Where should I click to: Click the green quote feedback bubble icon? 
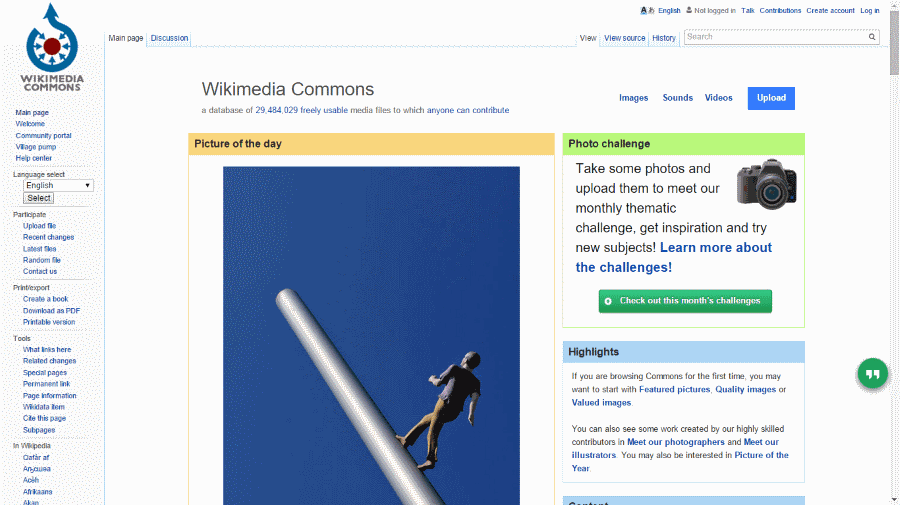point(872,374)
